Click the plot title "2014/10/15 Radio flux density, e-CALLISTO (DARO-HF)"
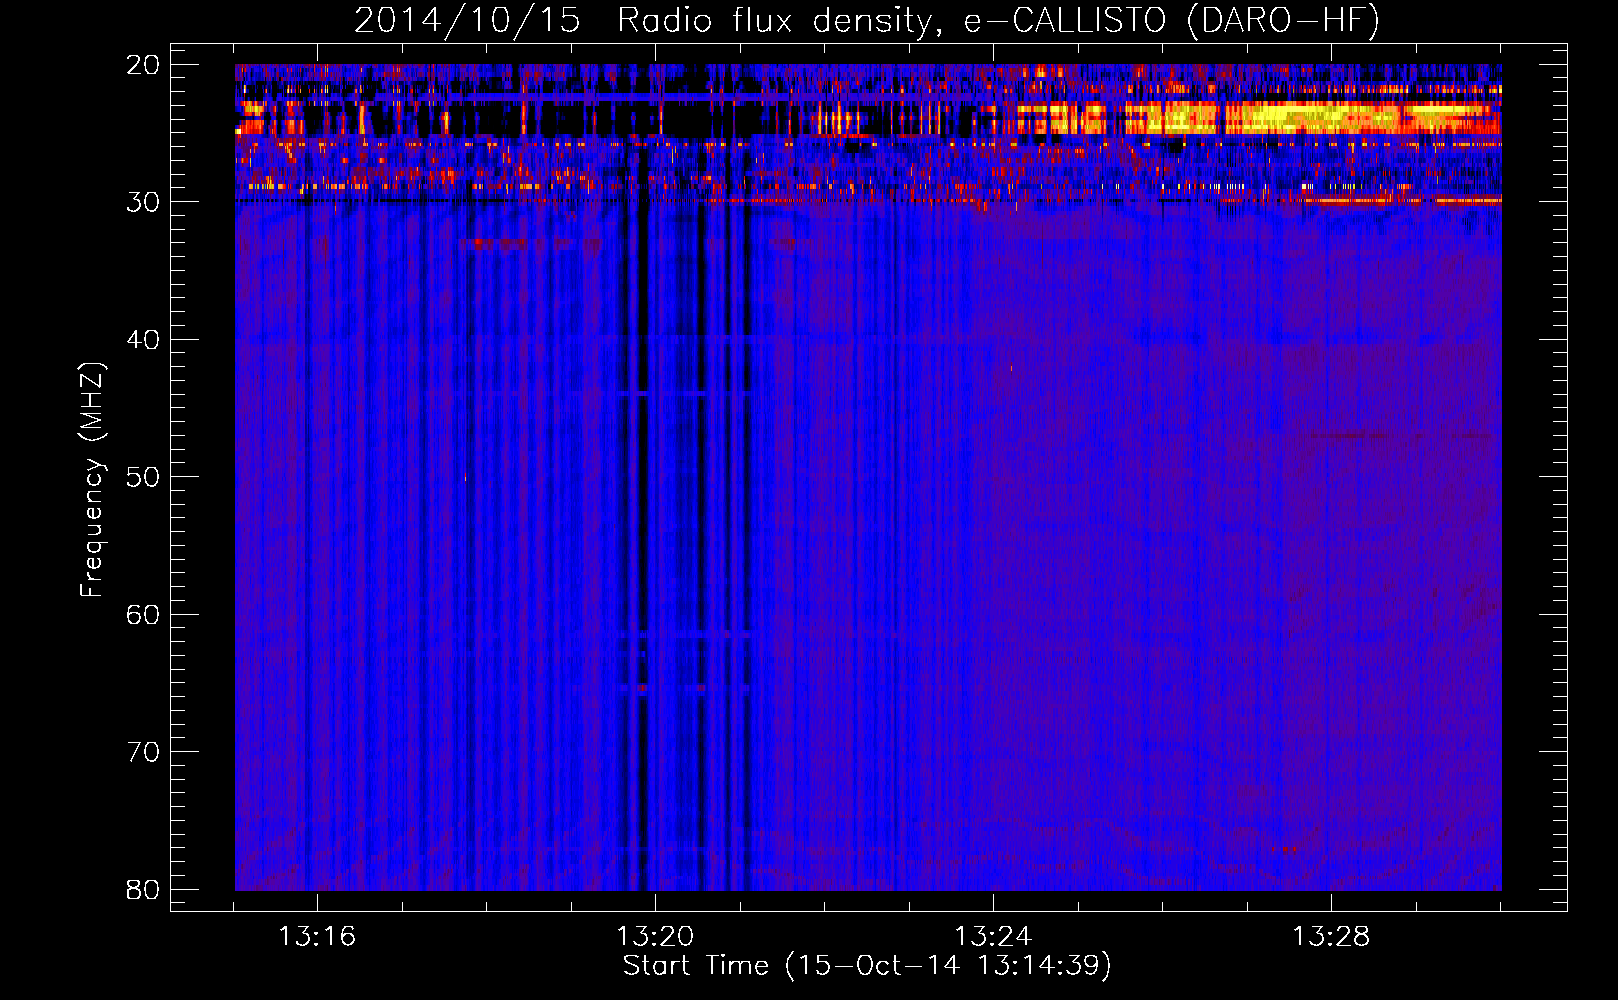Screen dimensions: 1618x1000 [x=867, y=21]
